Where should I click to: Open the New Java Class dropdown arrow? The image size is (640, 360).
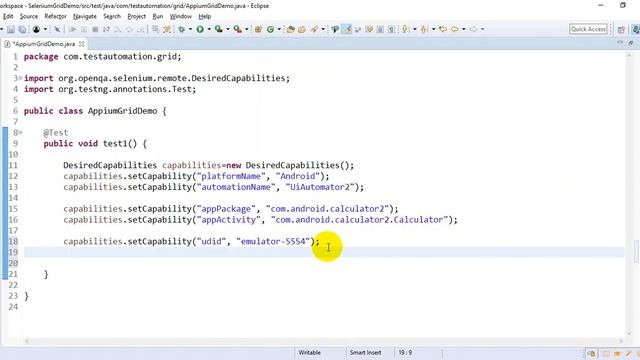279,29
